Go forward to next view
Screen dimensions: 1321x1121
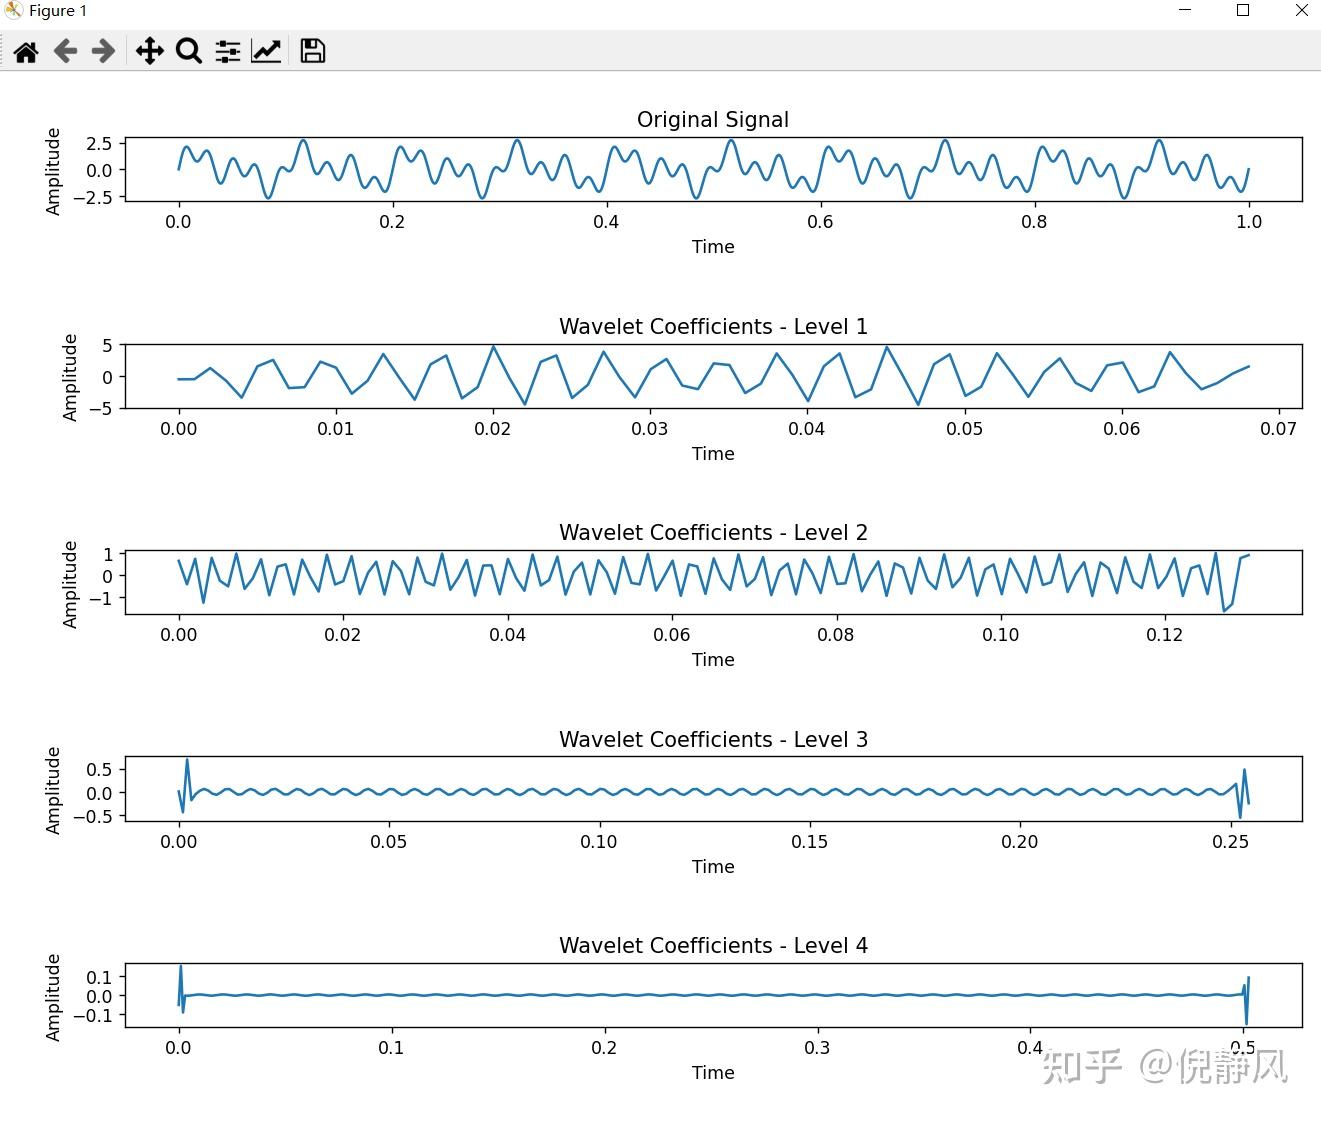point(103,51)
